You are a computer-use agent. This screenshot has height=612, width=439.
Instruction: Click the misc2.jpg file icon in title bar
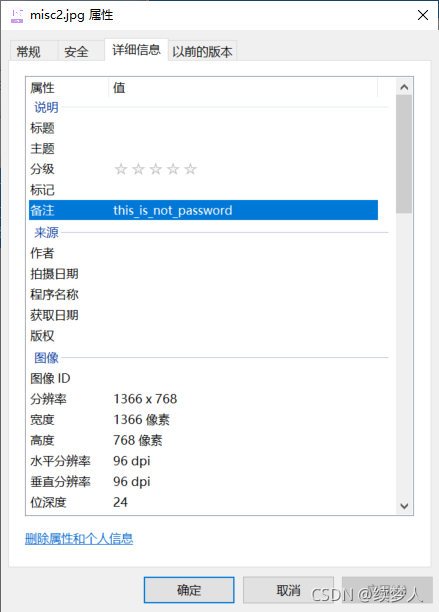tap(17, 16)
